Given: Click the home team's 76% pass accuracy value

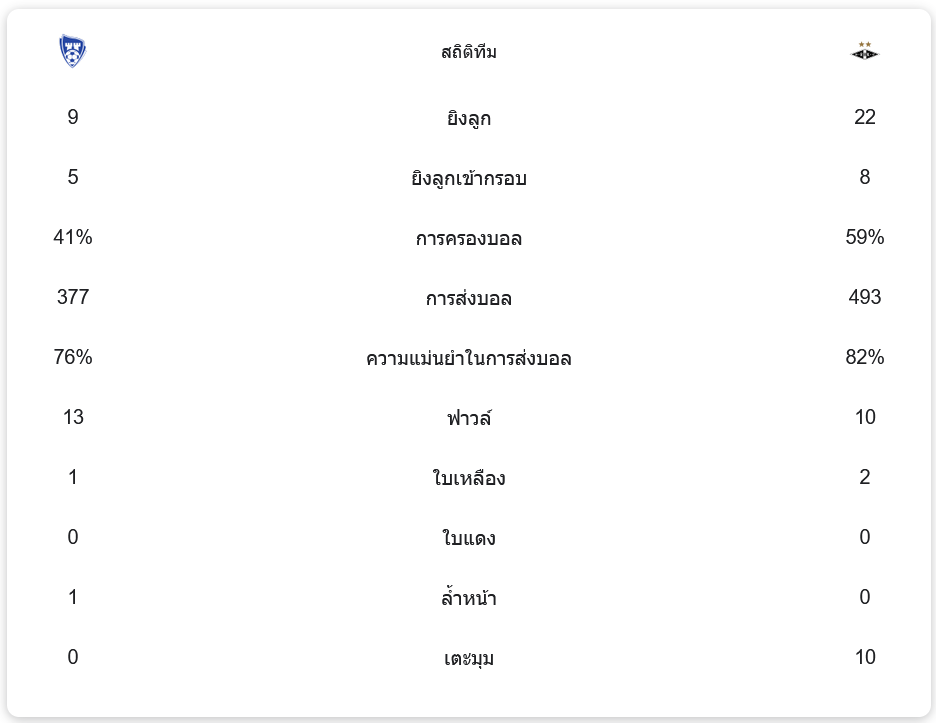Looking at the screenshot, I should pyautogui.click(x=73, y=357).
